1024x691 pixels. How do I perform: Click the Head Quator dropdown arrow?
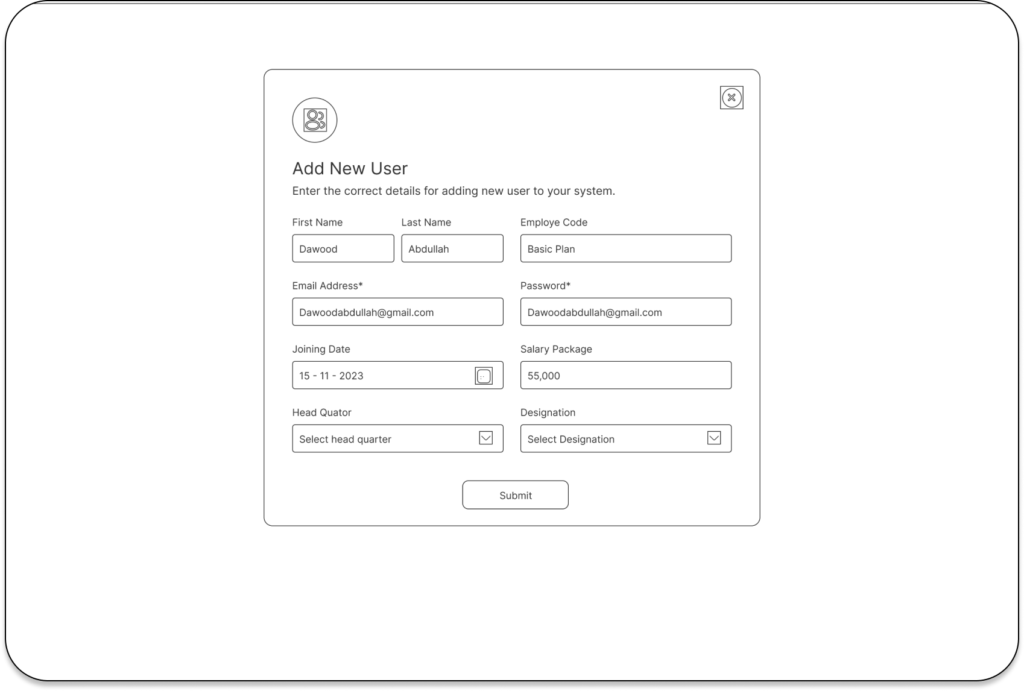485,438
